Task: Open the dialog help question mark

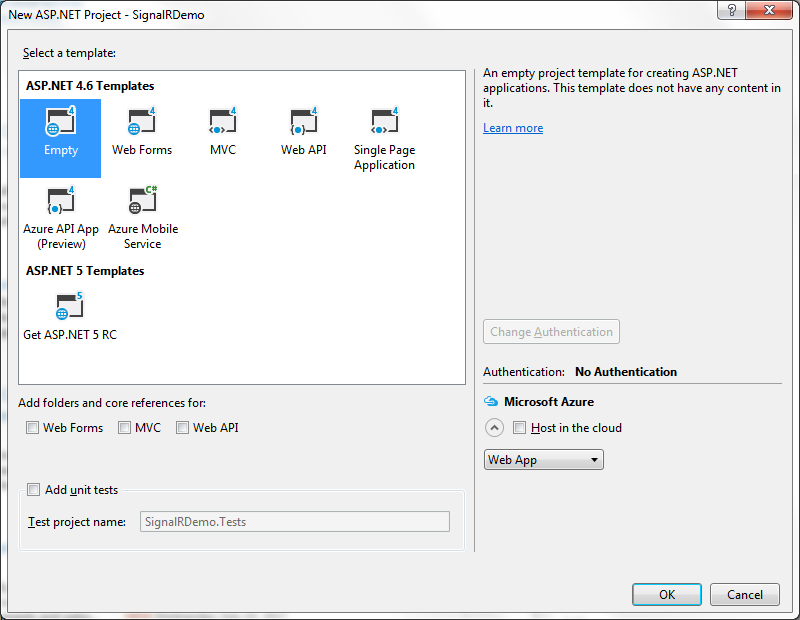Action: [731, 10]
